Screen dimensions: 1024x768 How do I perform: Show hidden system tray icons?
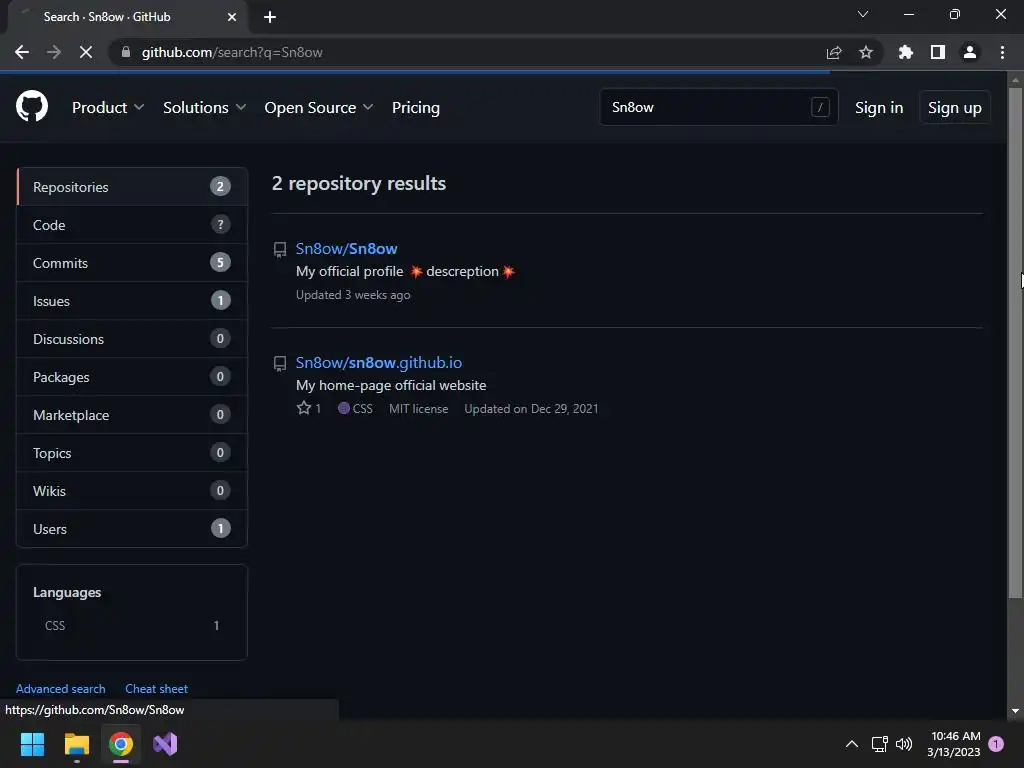(x=852, y=744)
